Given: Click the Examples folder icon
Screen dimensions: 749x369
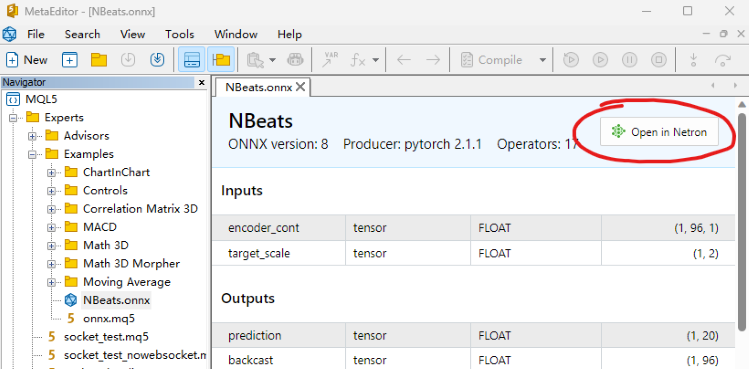Looking at the screenshot, I should pyautogui.click(x=52, y=154).
